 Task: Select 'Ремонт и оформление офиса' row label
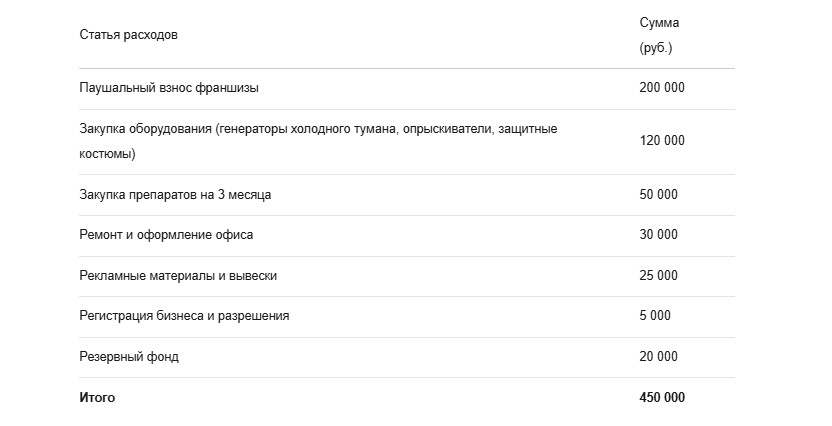tap(166, 235)
